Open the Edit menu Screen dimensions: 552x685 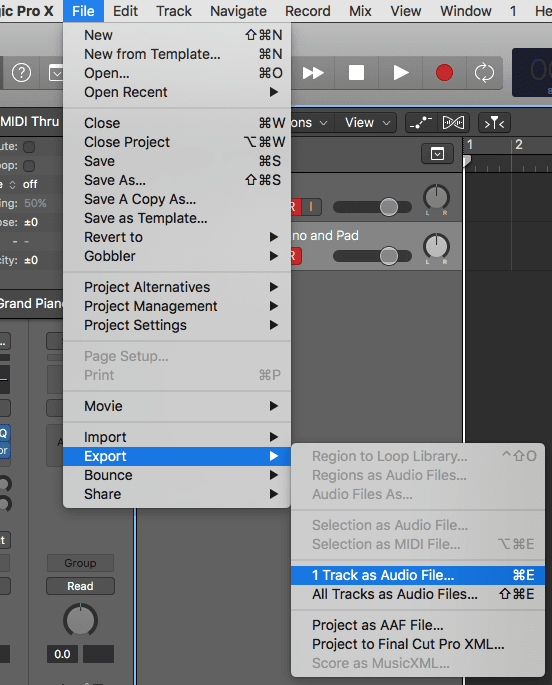[x=125, y=11]
